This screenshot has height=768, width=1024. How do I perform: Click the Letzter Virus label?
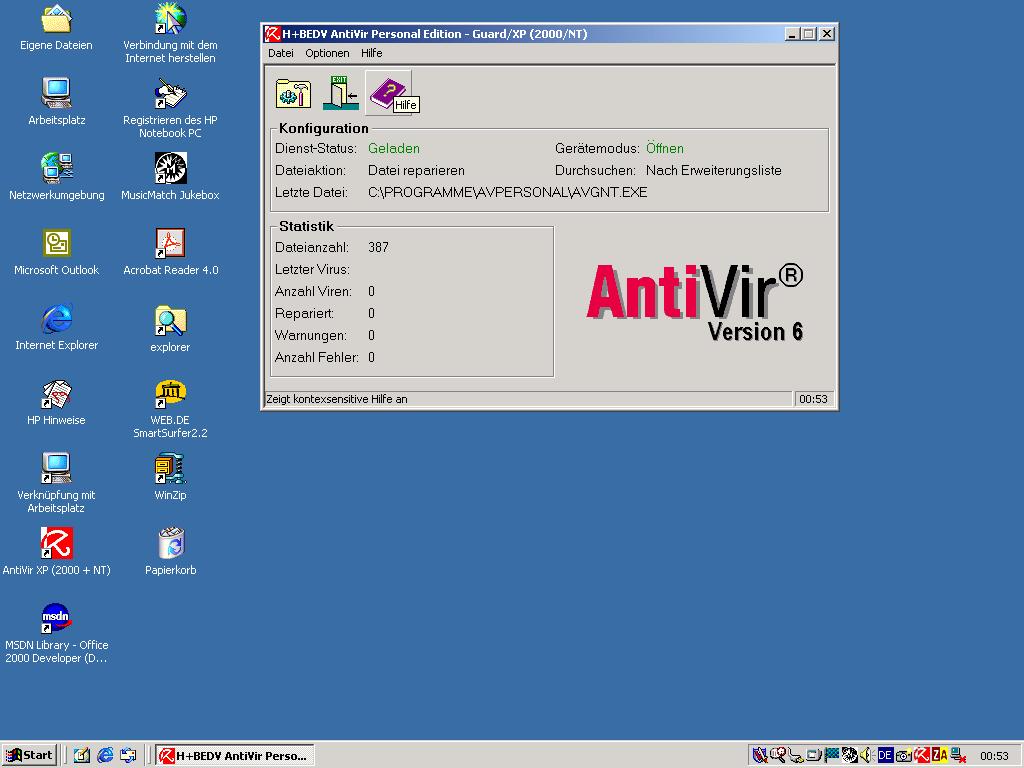[312, 270]
